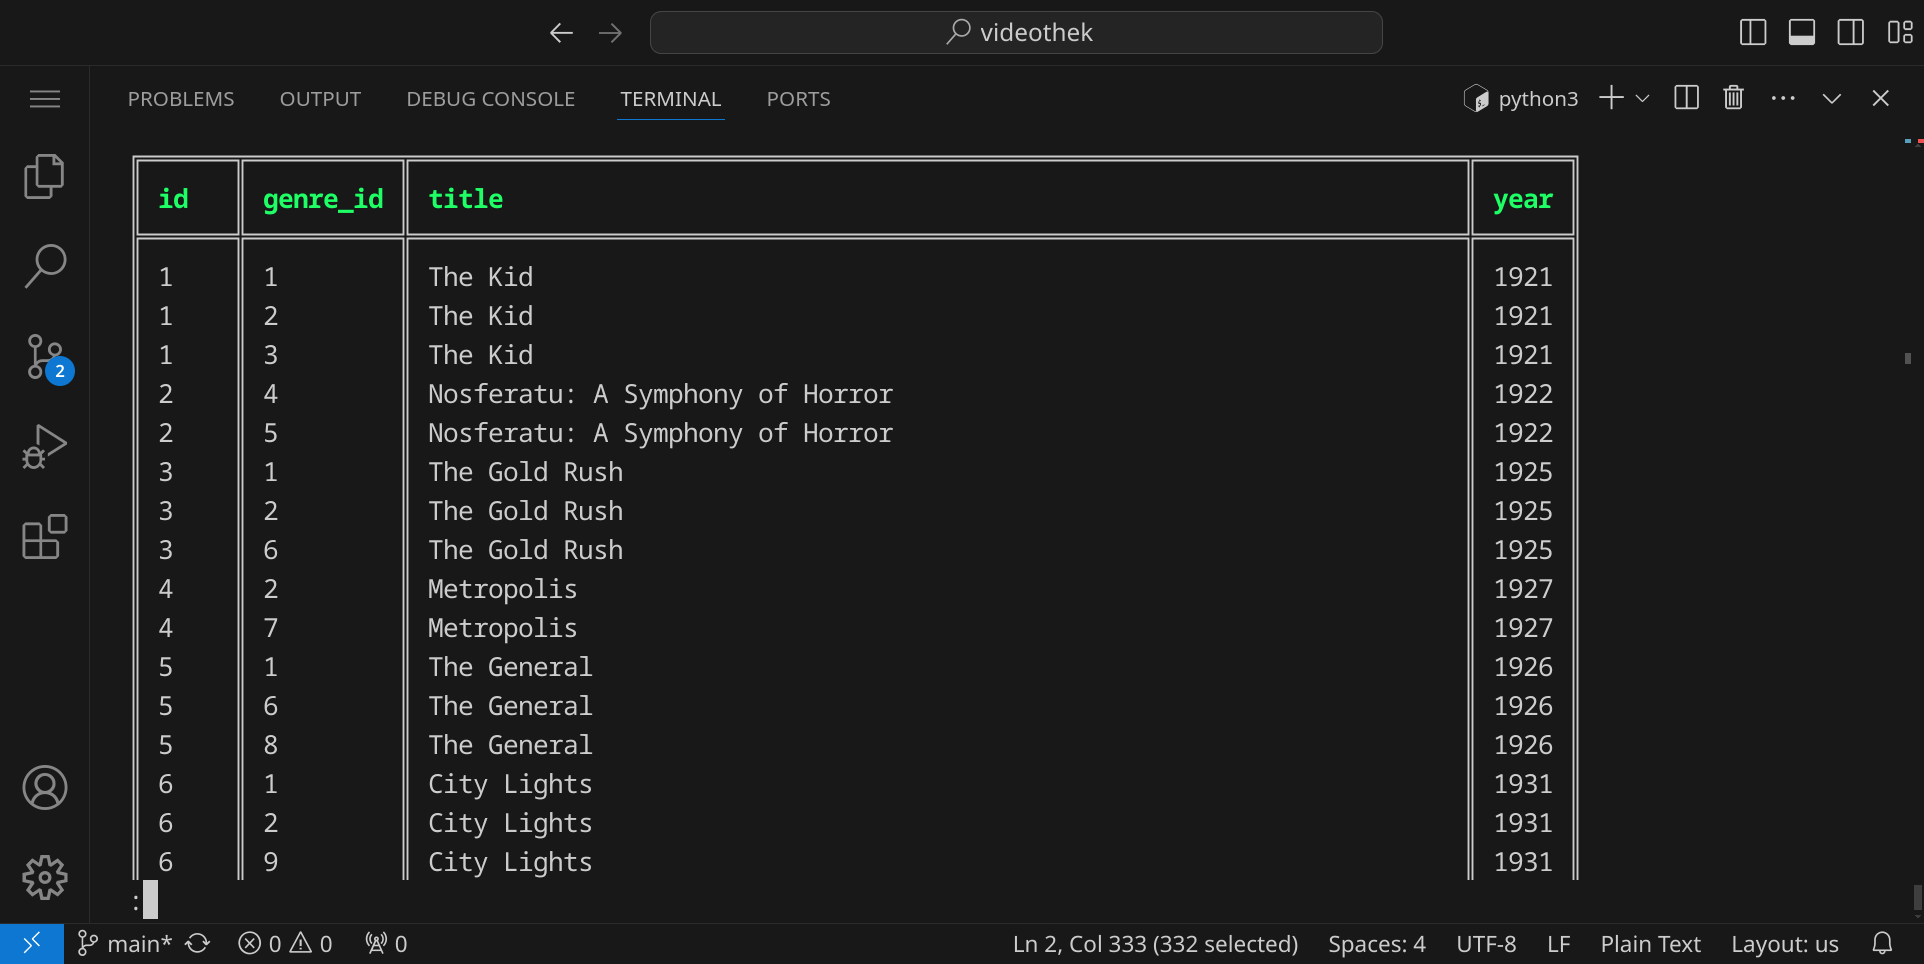Expand the new terminal launch profile dropdown
The width and height of the screenshot is (1924, 964).
pyautogui.click(x=1642, y=98)
